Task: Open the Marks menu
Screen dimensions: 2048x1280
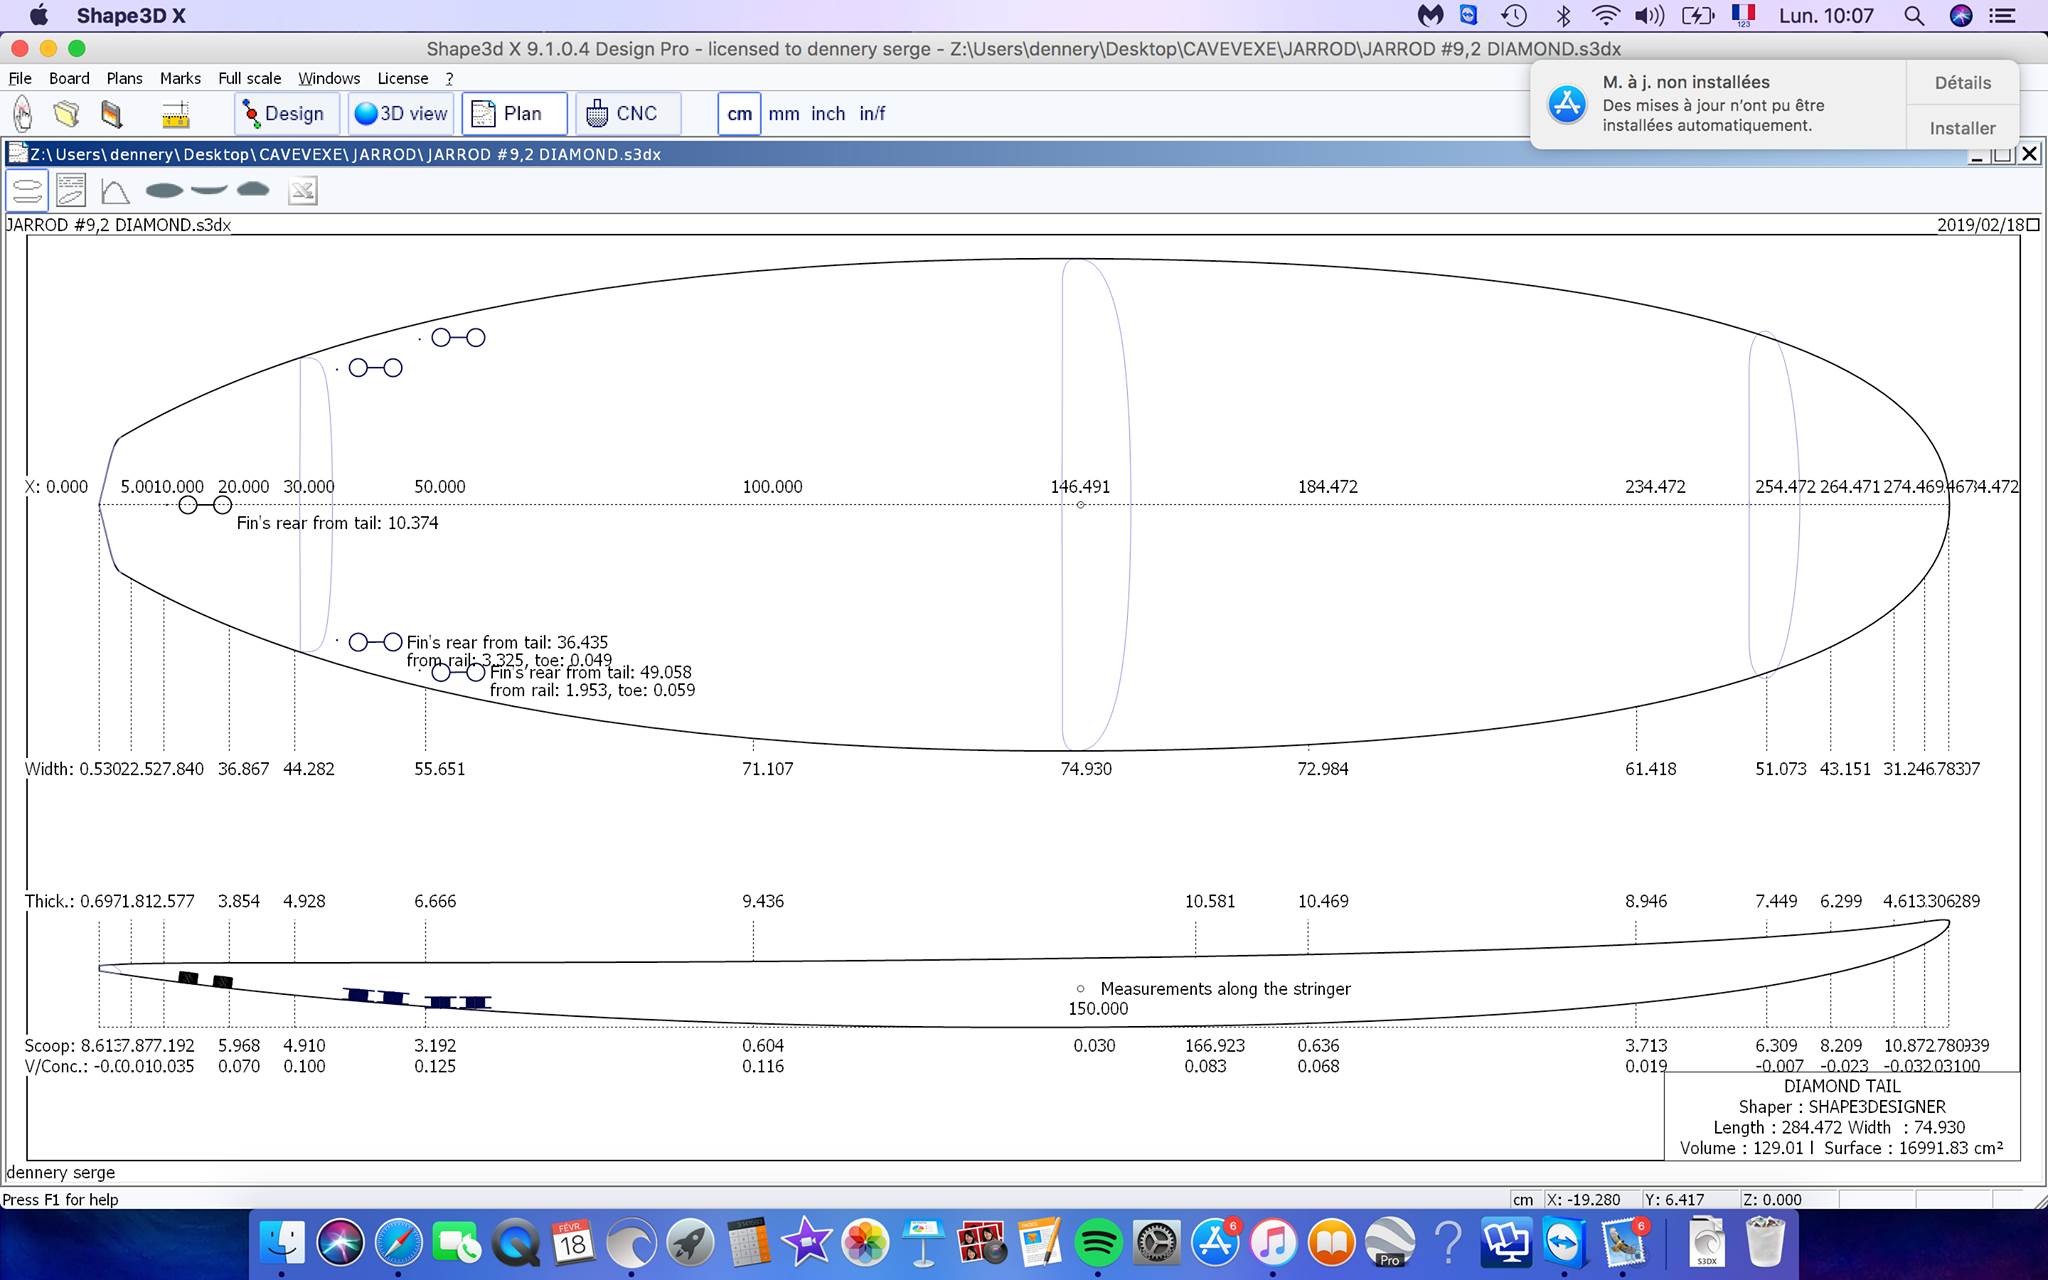Action: pos(180,78)
